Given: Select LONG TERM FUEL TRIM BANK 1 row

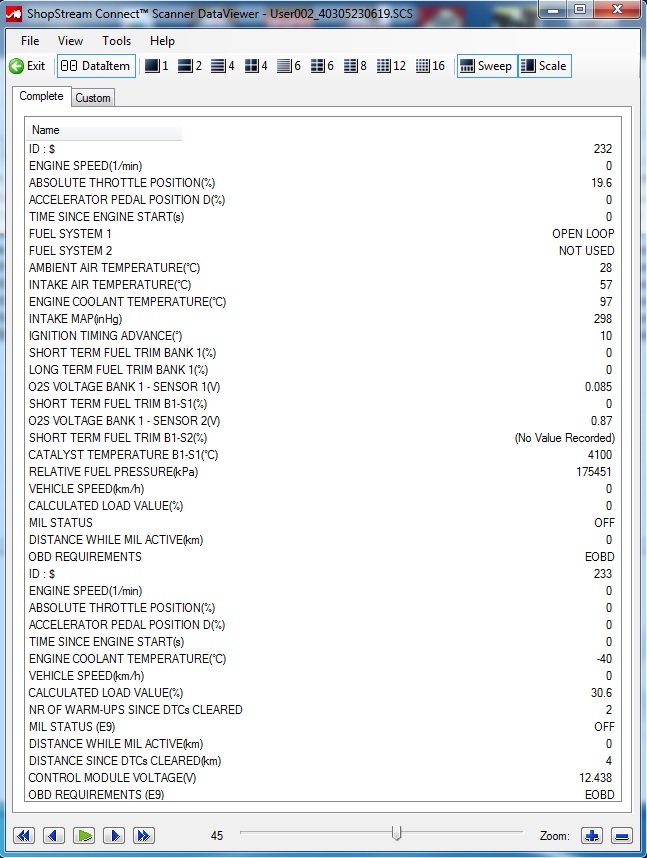Looking at the screenshot, I should click(x=323, y=369).
